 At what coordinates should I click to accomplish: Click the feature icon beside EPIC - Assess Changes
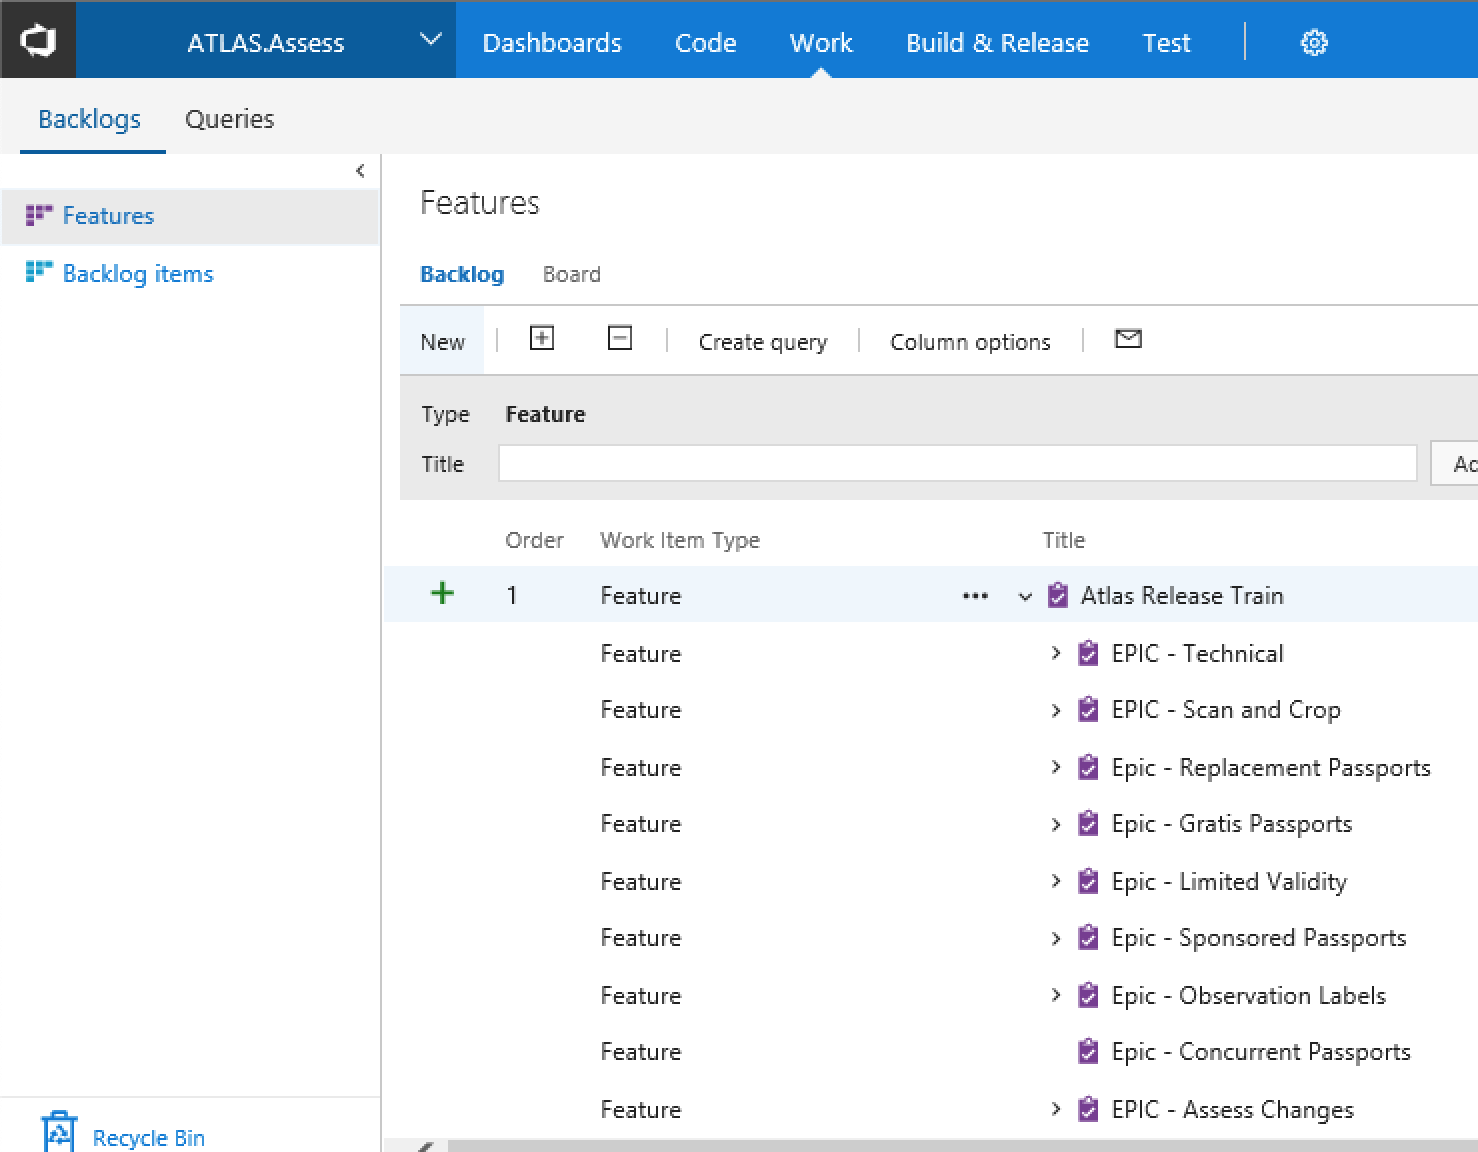[1089, 1109]
